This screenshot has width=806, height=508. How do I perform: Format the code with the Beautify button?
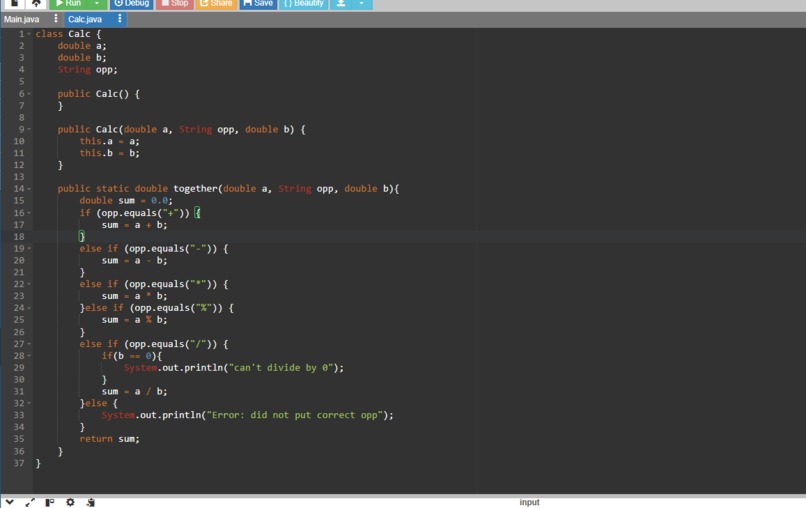click(x=304, y=3)
